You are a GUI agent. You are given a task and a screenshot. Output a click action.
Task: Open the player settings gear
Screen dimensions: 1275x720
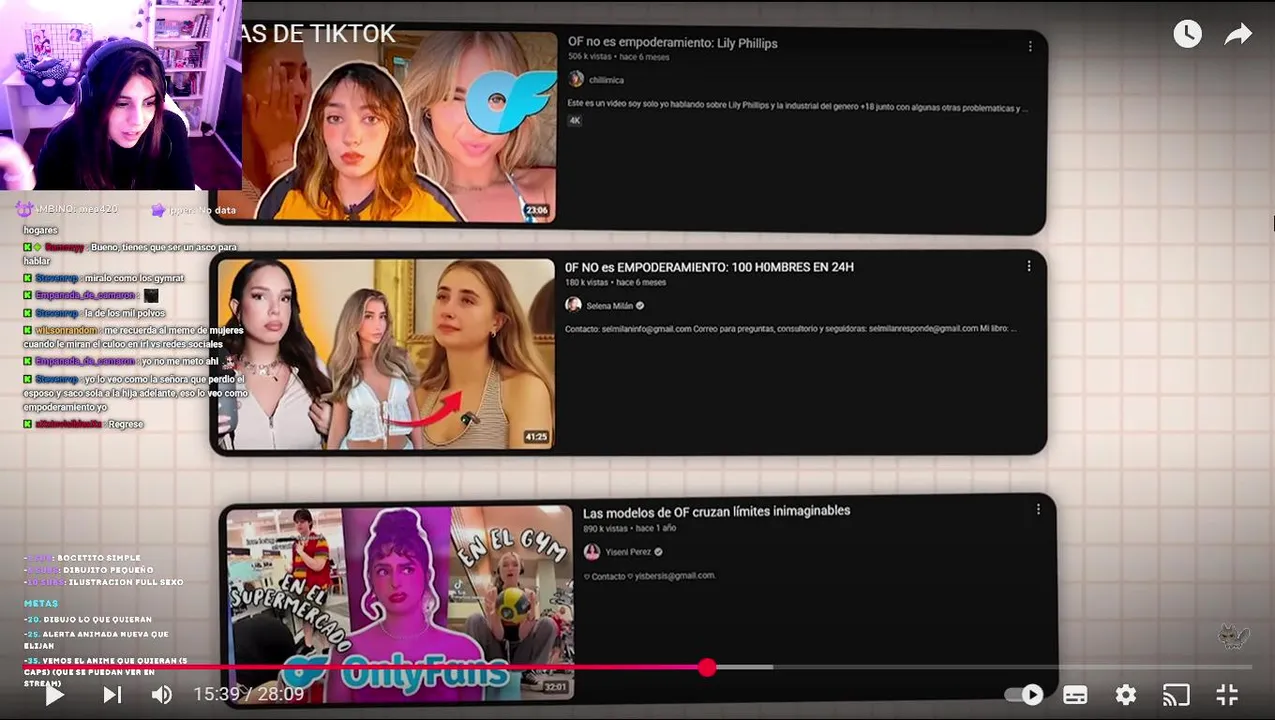coord(1126,694)
